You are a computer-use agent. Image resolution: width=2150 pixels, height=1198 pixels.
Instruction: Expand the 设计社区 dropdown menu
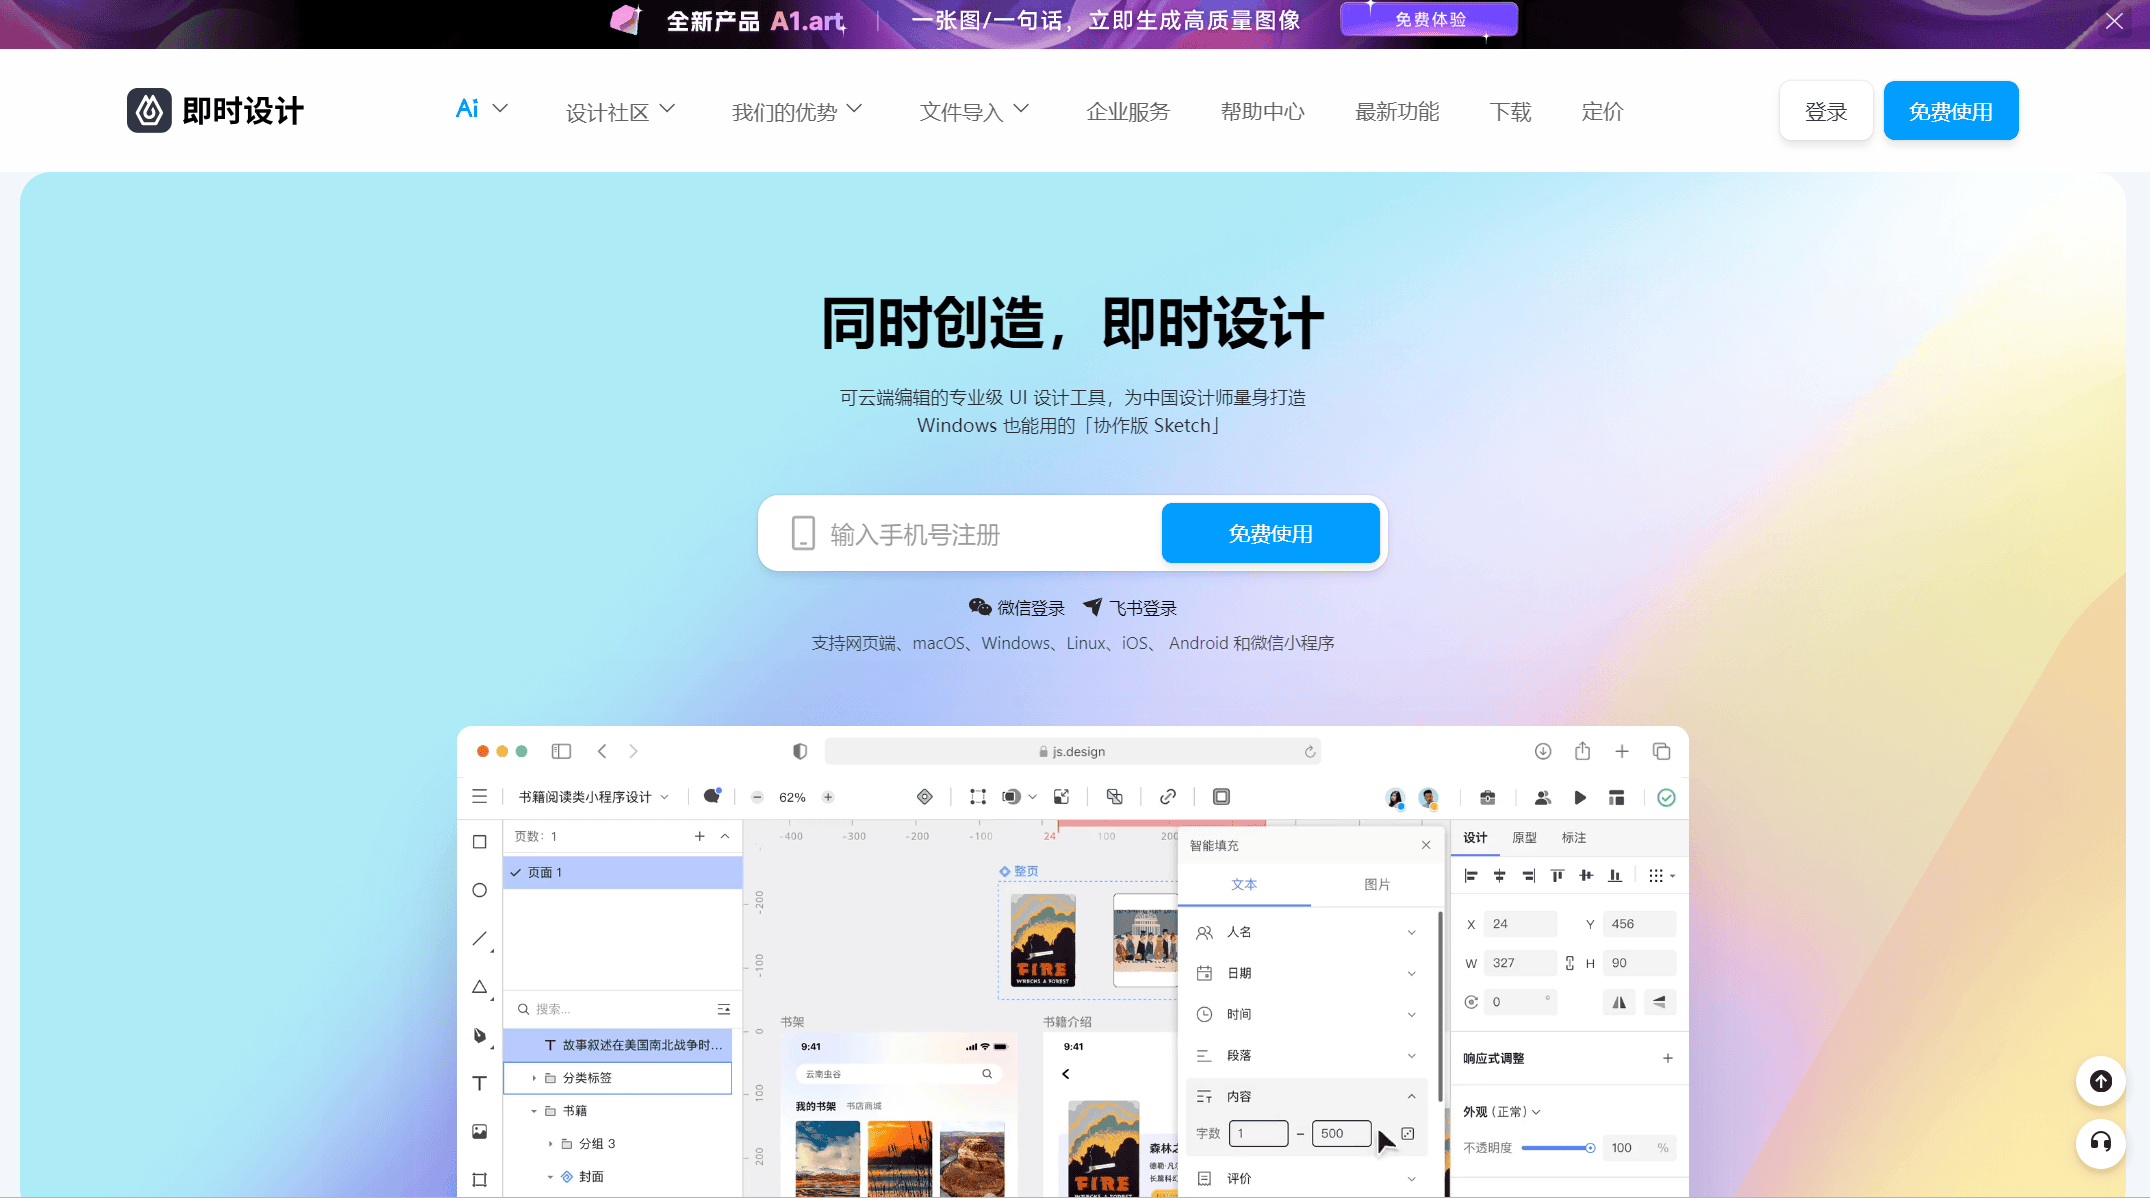point(620,111)
